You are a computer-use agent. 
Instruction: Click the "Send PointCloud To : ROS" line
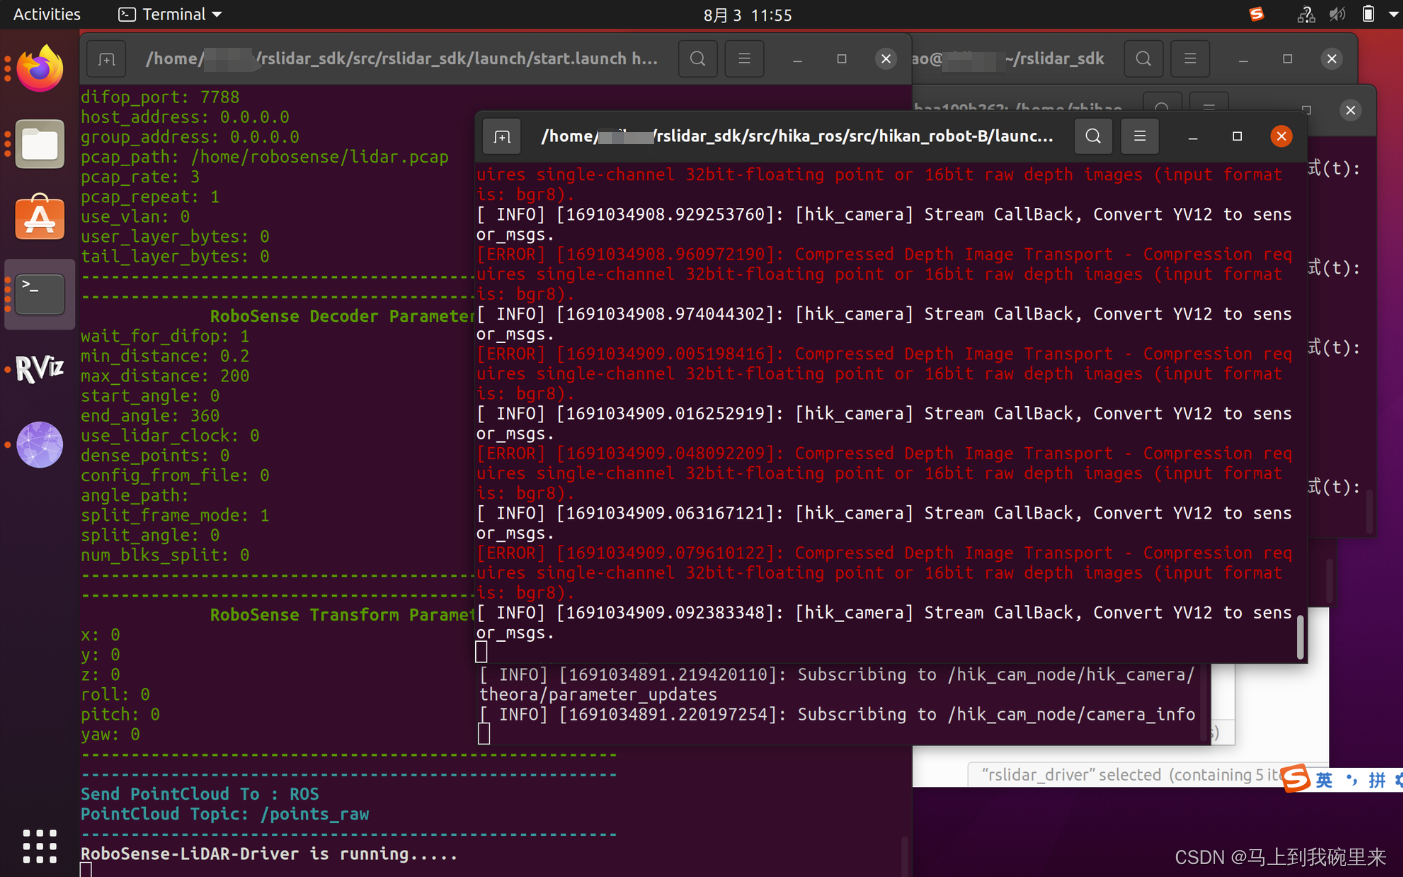pos(200,794)
